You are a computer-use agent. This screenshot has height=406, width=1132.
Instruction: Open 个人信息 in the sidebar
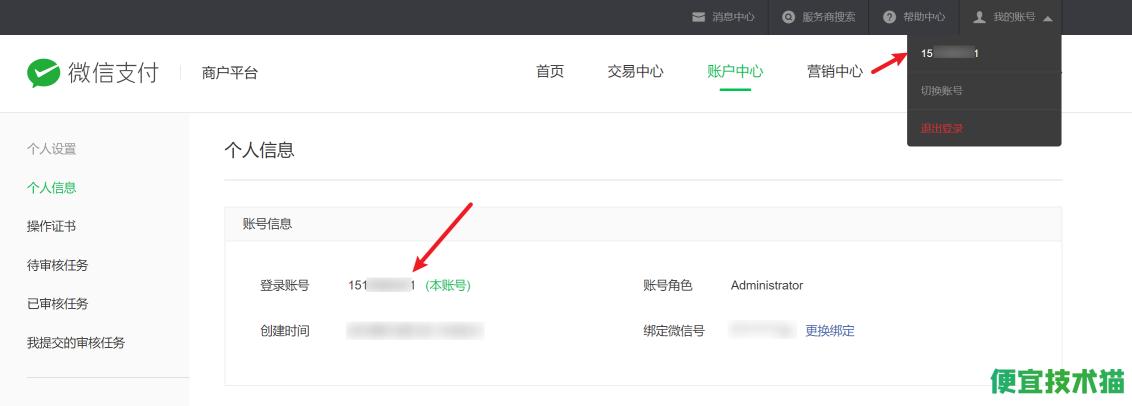point(51,188)
